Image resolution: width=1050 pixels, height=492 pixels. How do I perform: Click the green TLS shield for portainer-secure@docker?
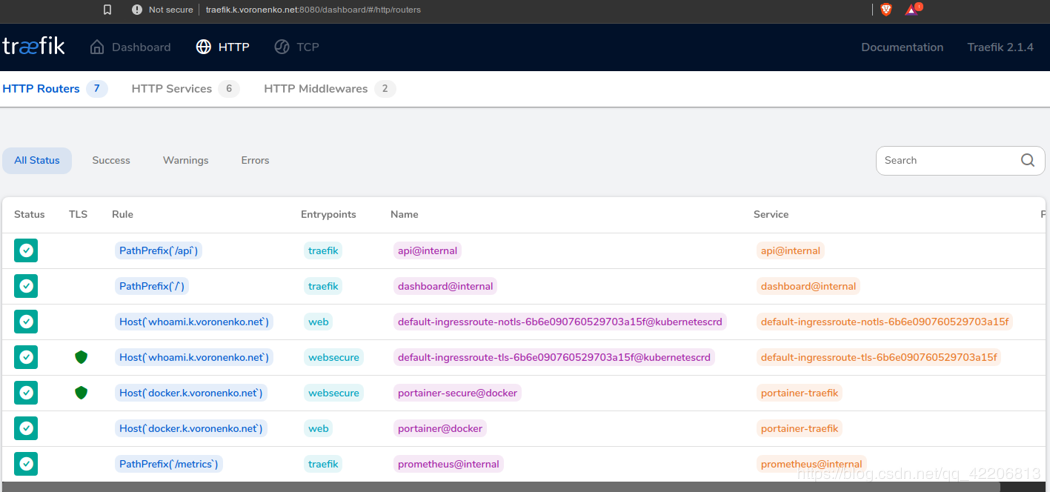pyautogui.click(x=81, y=393)
